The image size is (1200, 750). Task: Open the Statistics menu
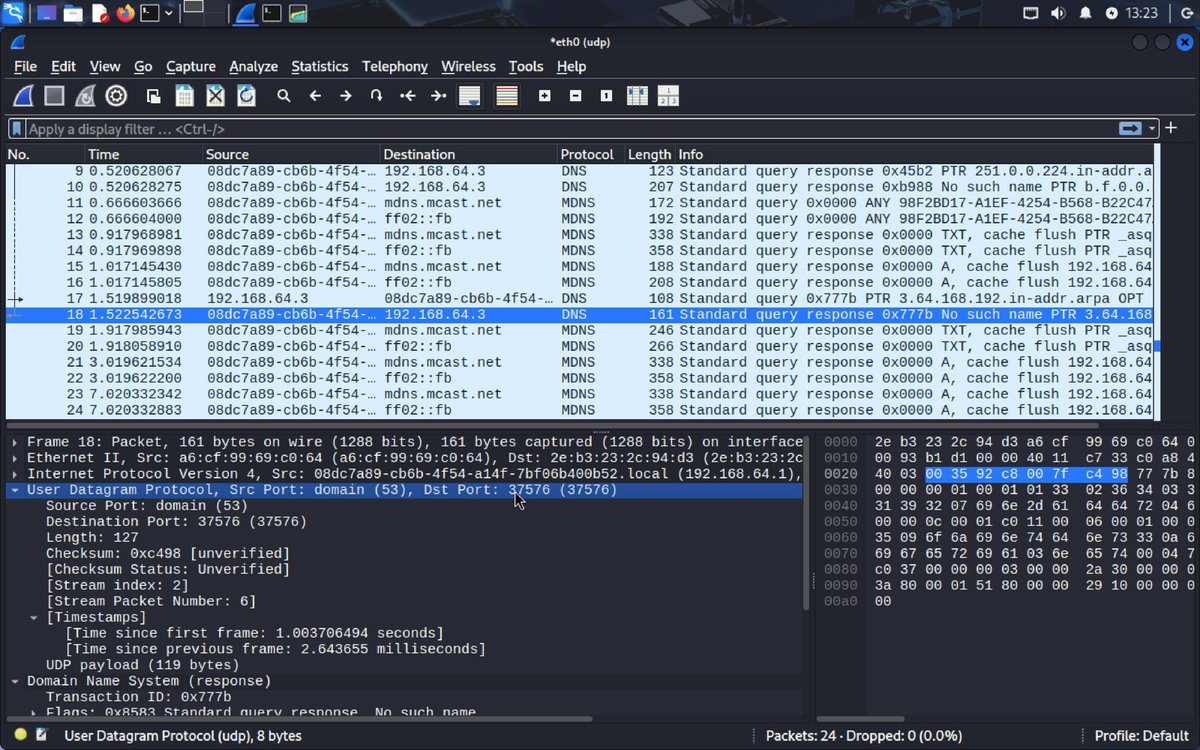click(x=319, y=66)
